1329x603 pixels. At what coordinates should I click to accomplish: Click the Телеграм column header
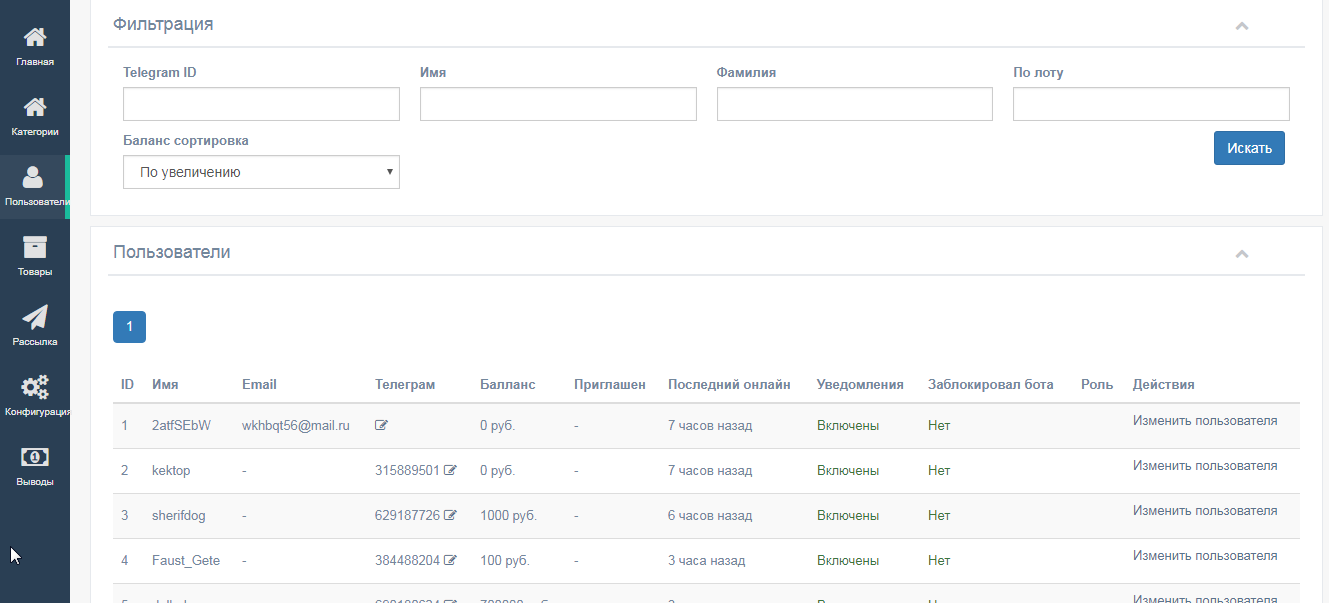(x=405, y=384)
